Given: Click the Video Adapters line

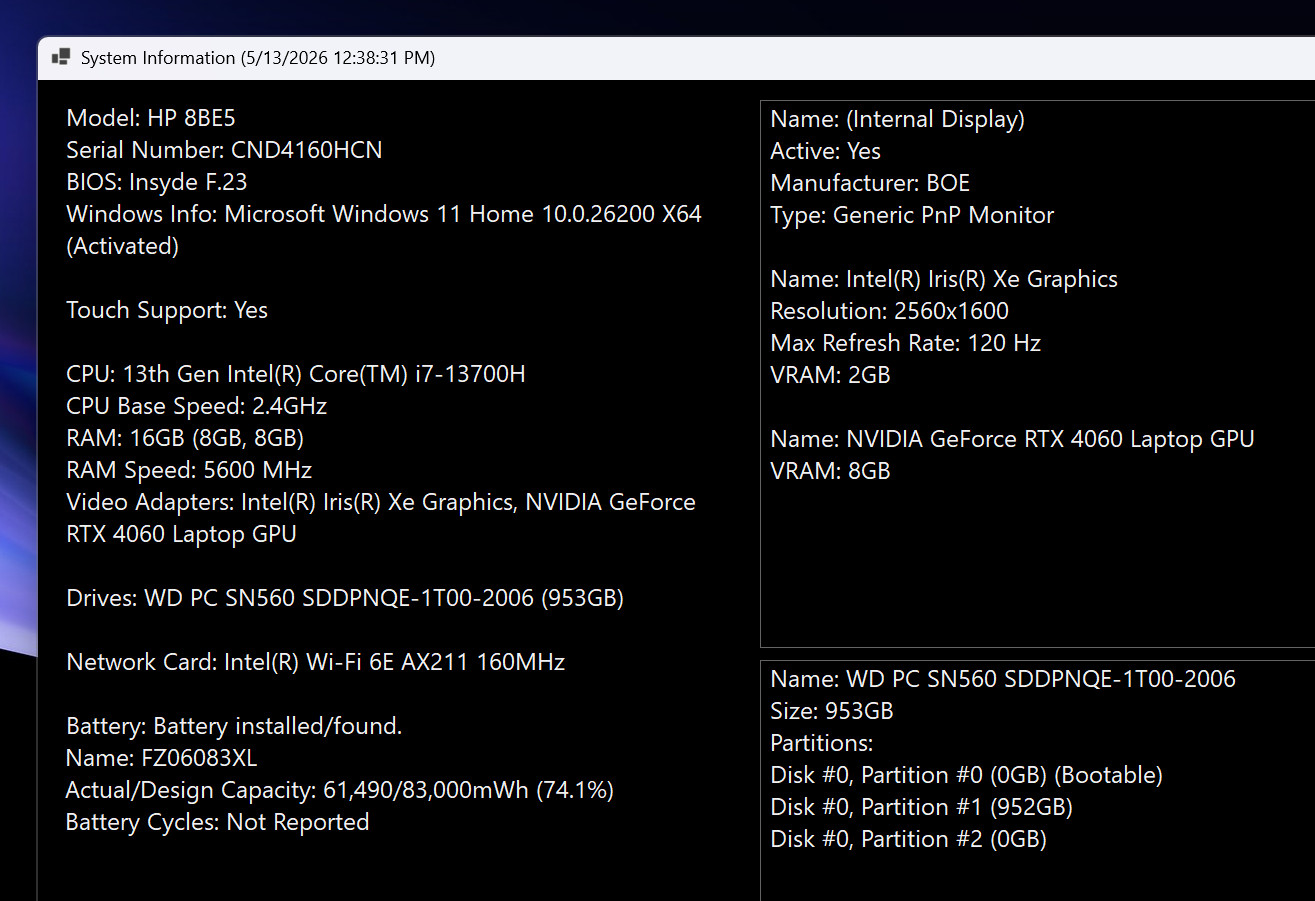Looking at the screenshot, I should [x=381, y=502].
